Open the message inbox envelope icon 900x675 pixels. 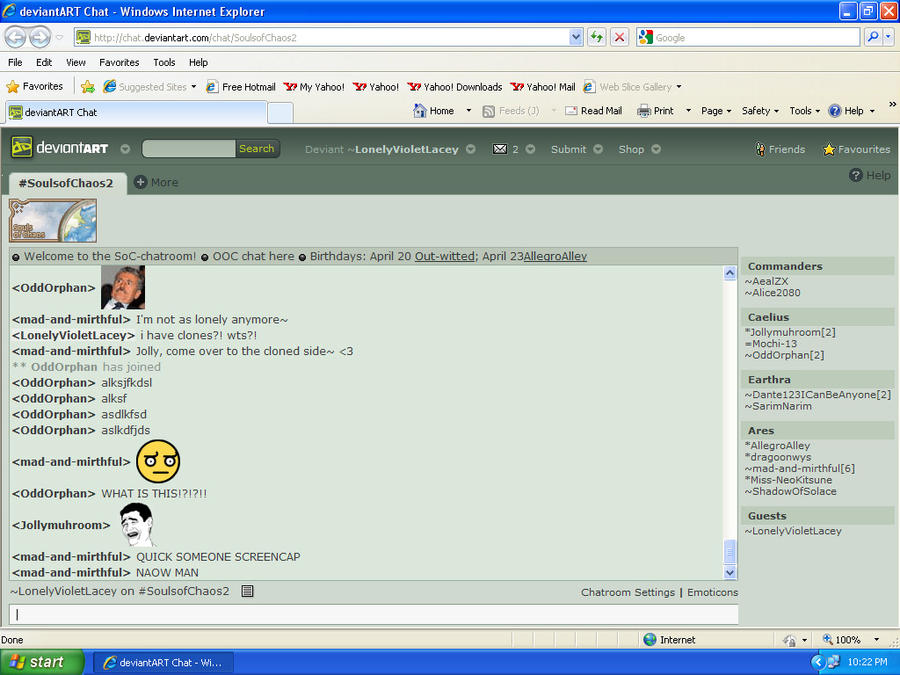coord(497,148)
